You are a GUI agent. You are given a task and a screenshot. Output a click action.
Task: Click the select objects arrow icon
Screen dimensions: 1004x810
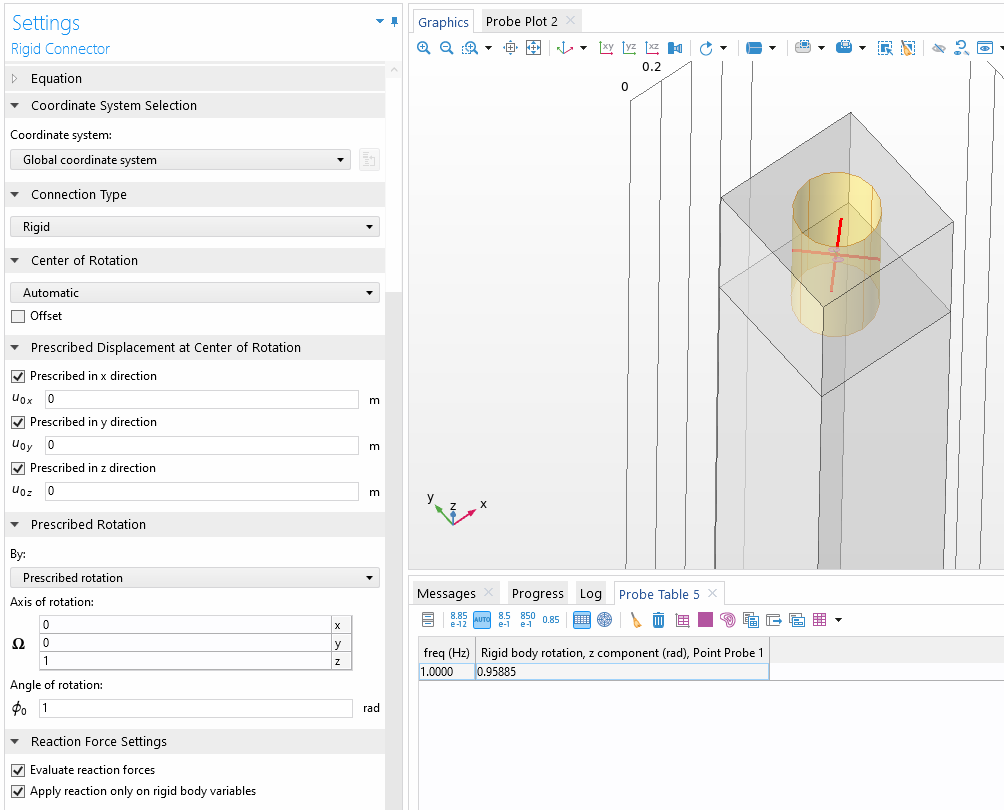885,48
